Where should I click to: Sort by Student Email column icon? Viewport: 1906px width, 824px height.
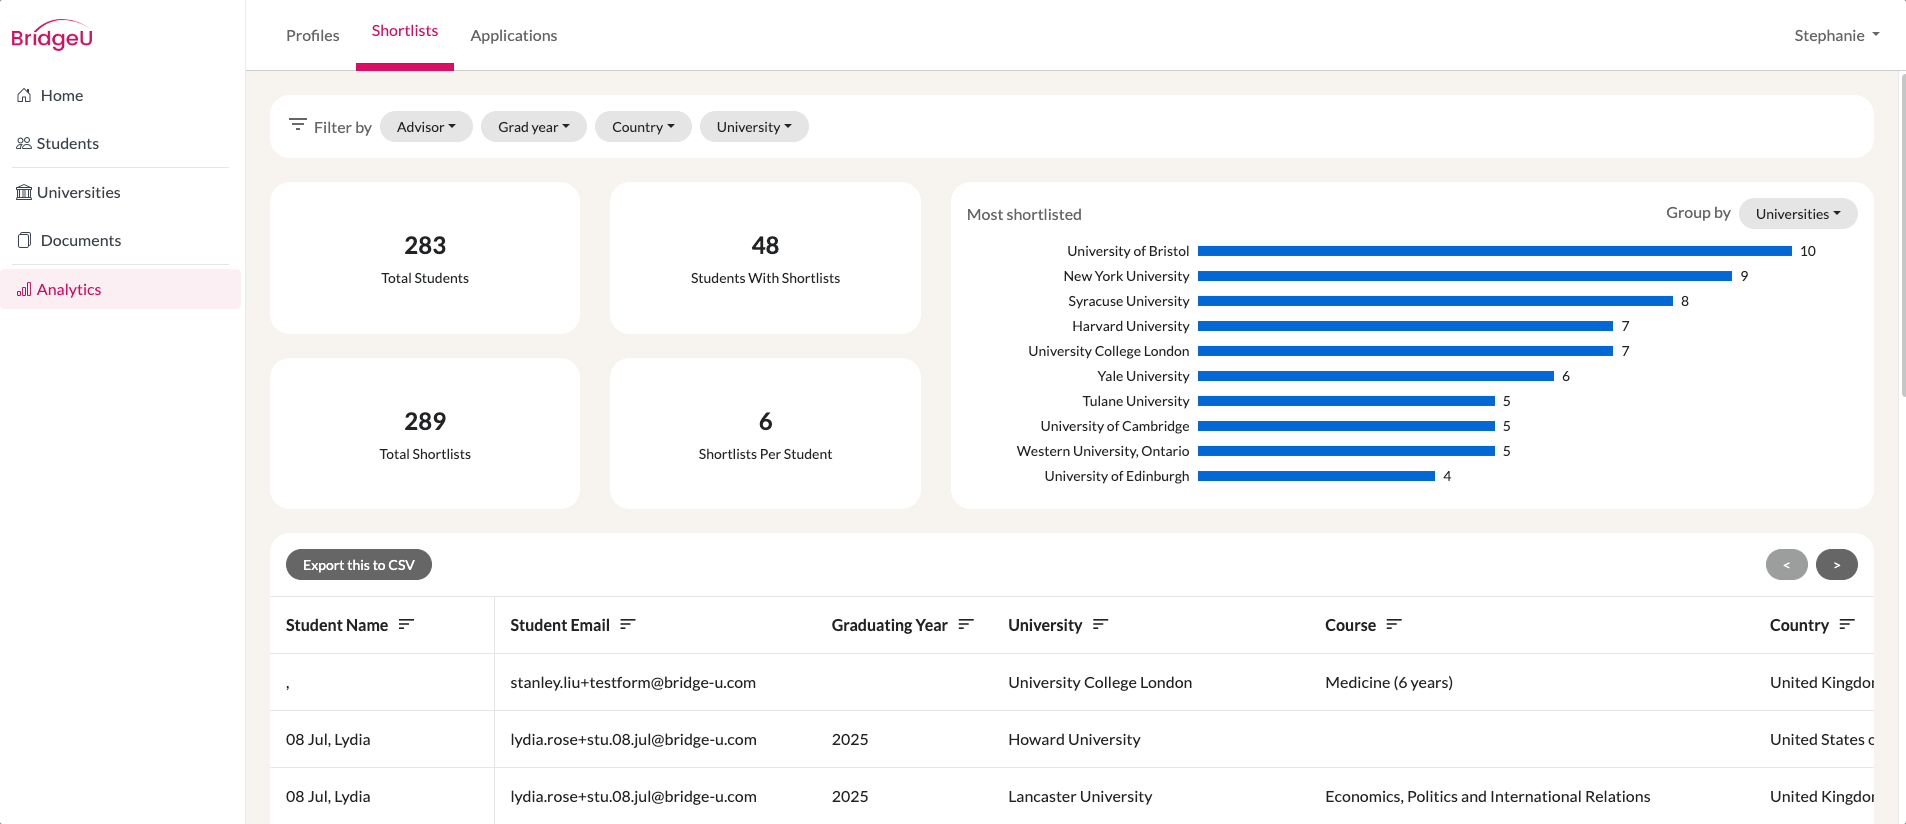pyautogui.click(x=628, y=624)
